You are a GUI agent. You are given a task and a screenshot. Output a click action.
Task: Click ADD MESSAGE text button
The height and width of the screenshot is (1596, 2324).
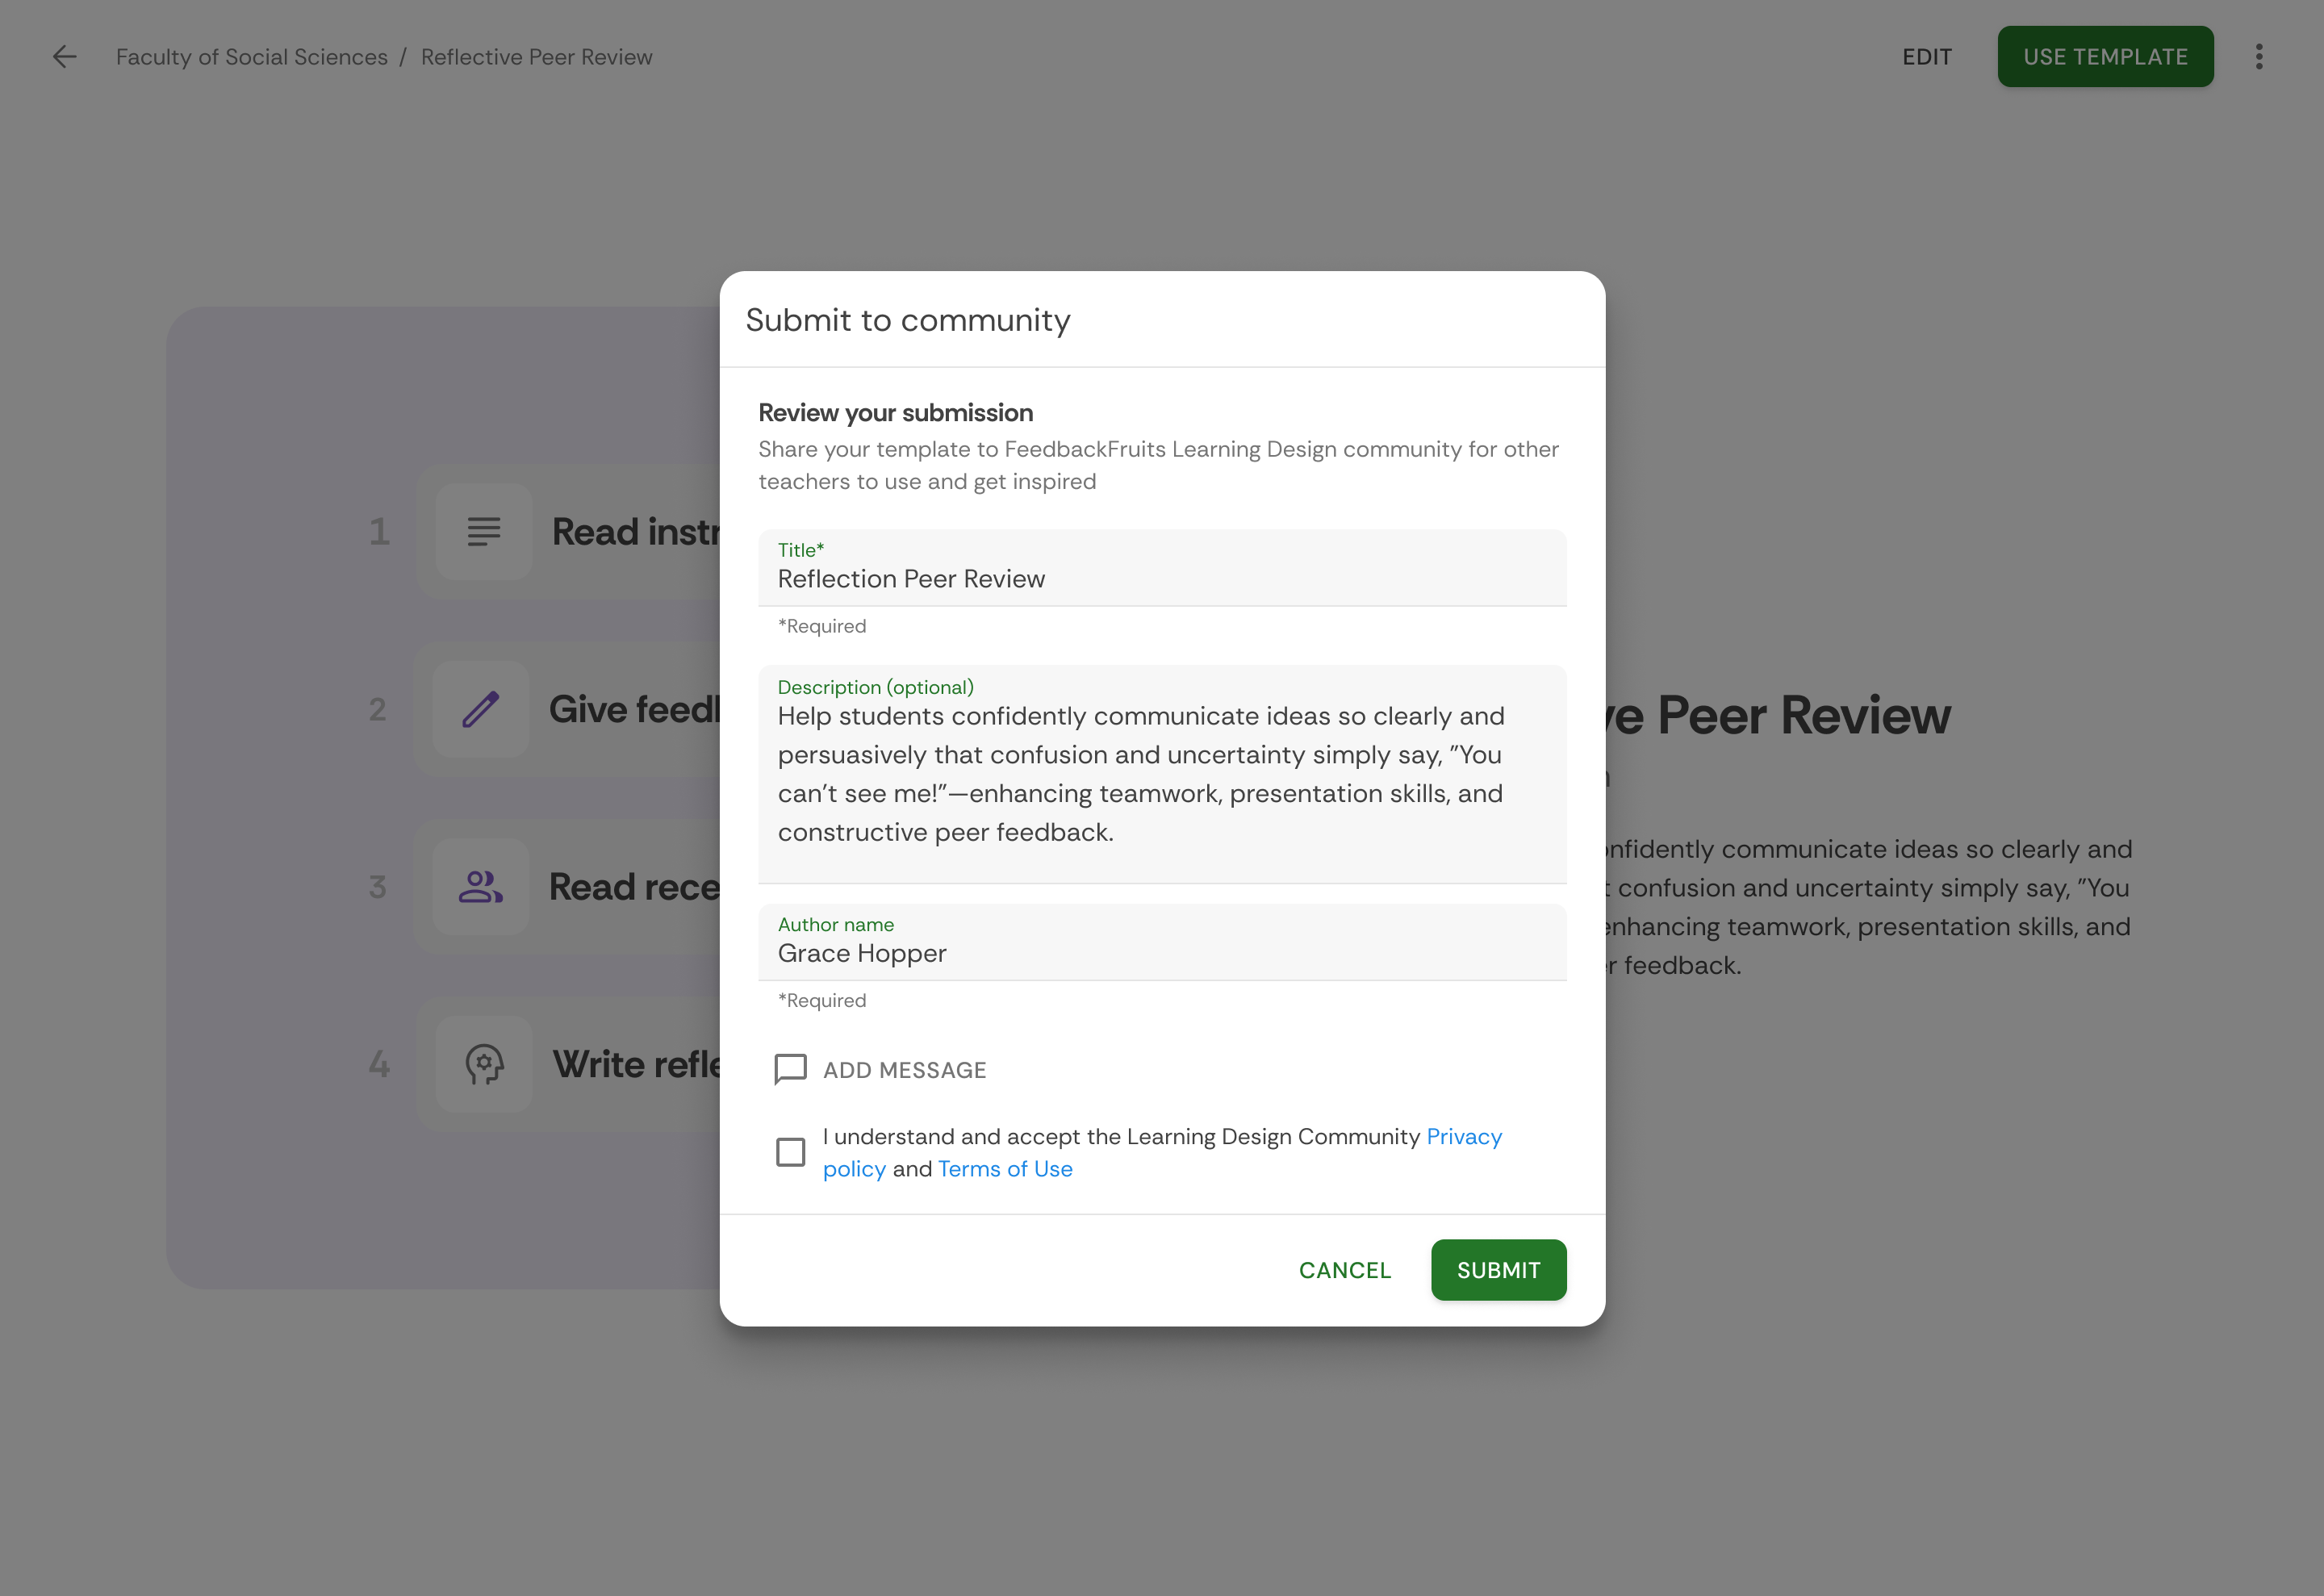904,1070
